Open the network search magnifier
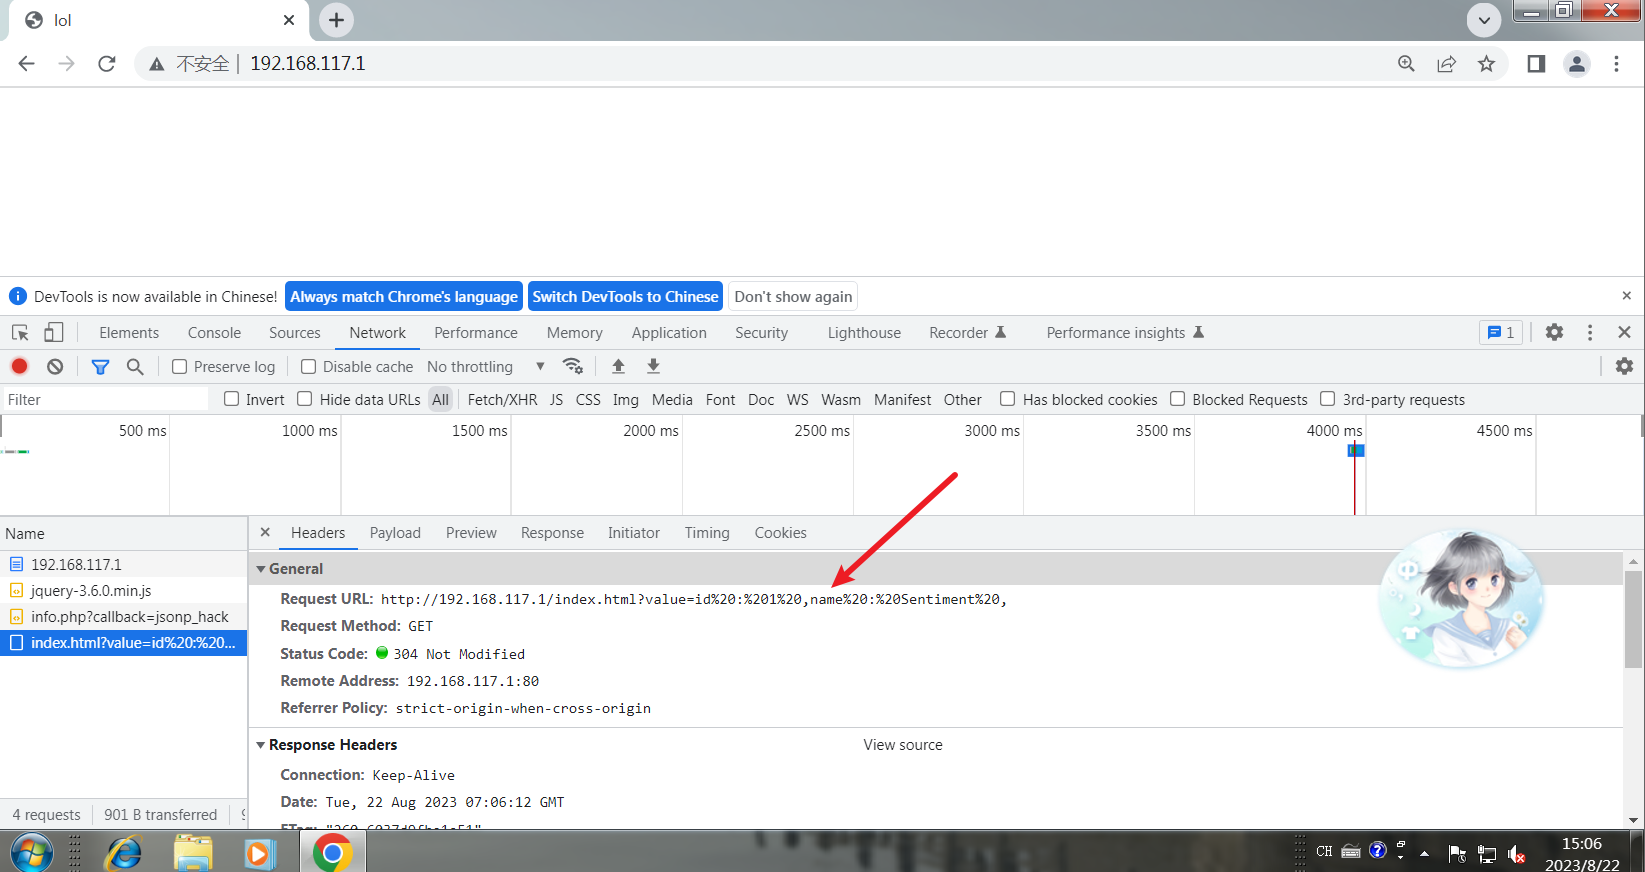Viewport: 1645px width, 872px height. point(135,367)
